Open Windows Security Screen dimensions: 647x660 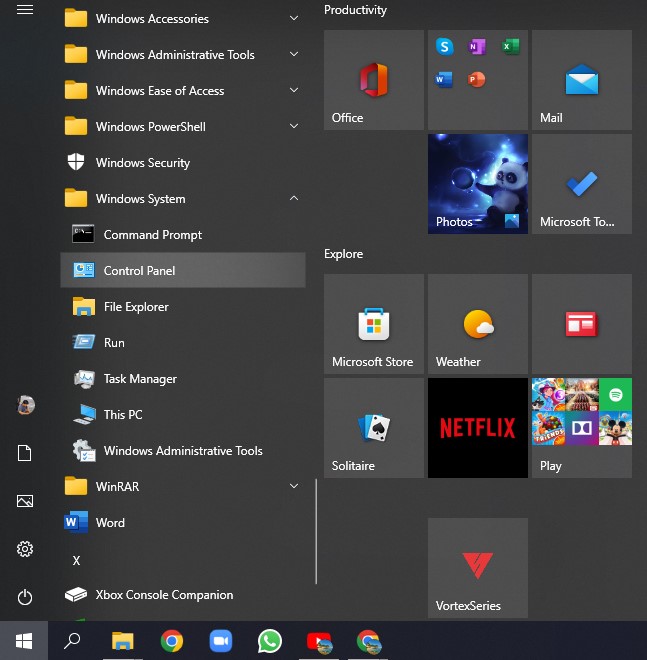183,162
